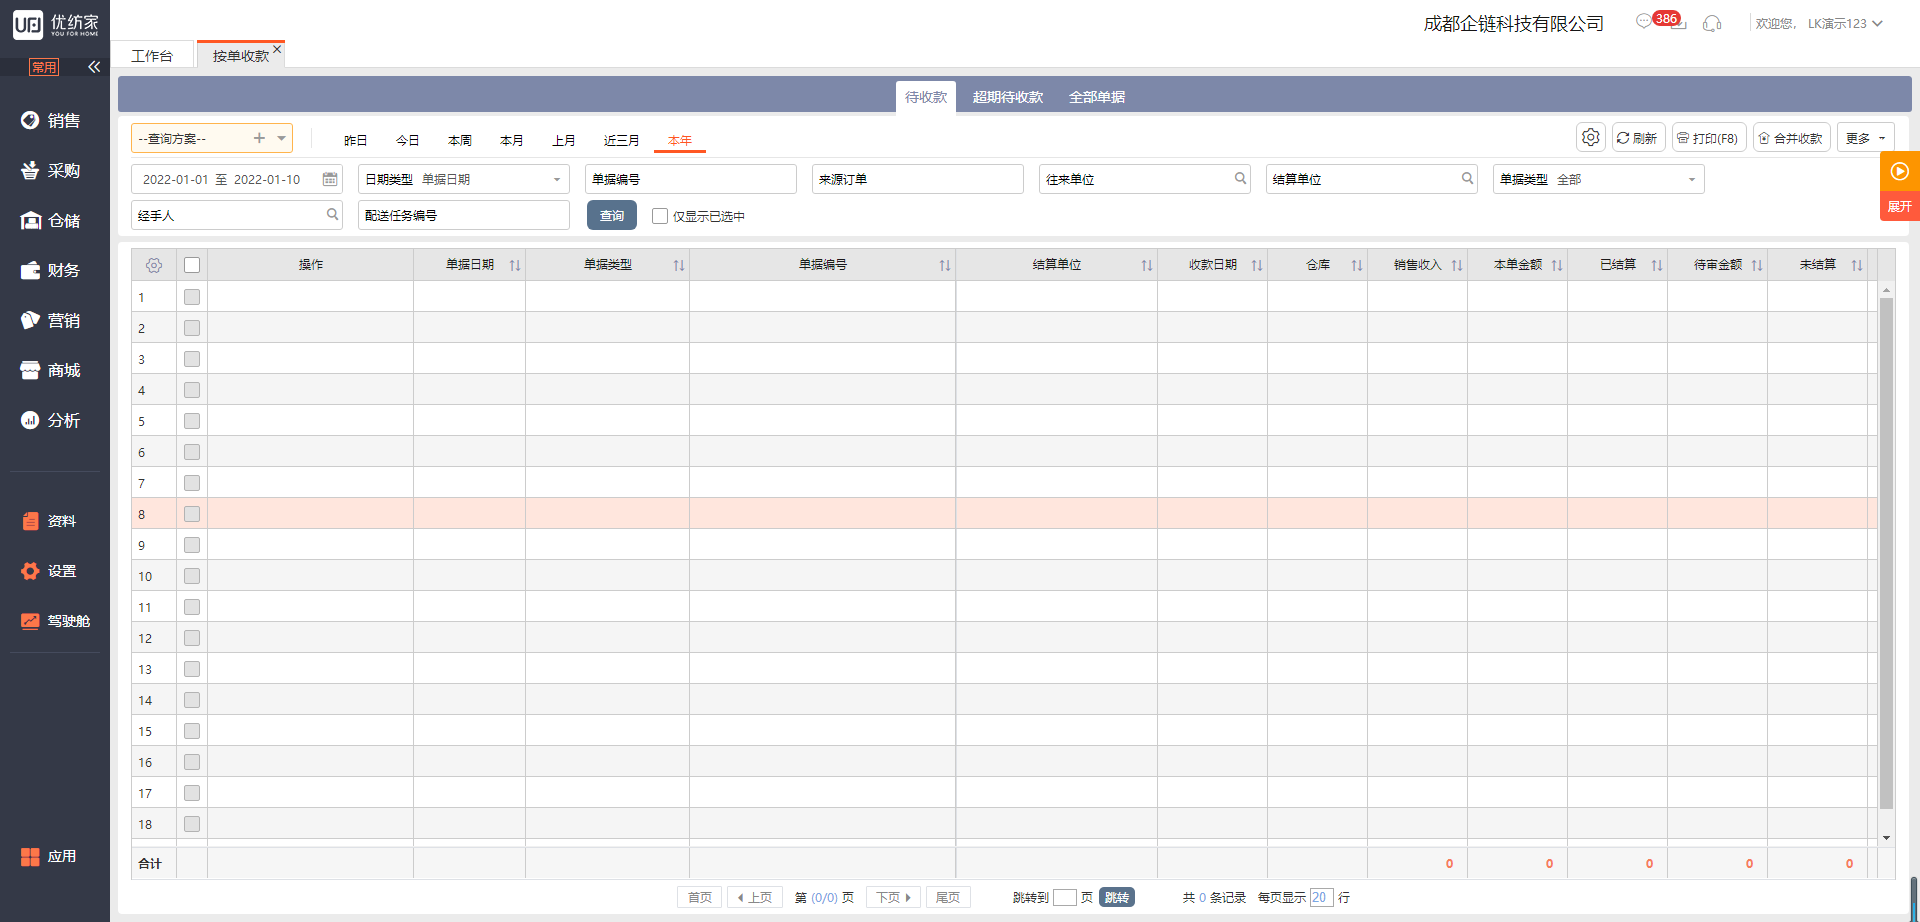The image size is (1920, 922).
Task: Toggle the select-all checkbox in table header
Action: (x=192, y=265)
